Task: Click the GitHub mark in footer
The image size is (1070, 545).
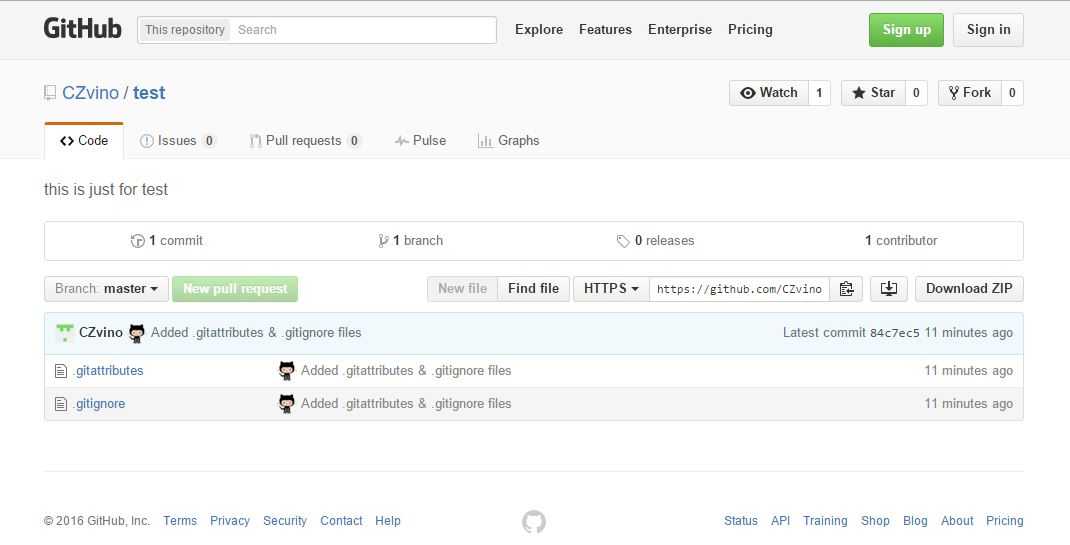Action: (534, 522)
